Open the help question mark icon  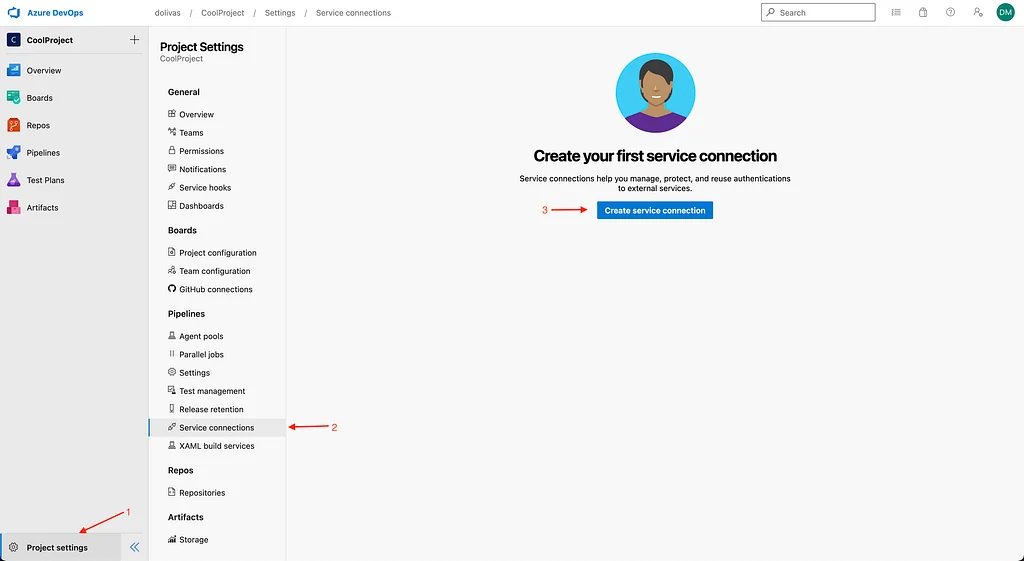point(950,12)
